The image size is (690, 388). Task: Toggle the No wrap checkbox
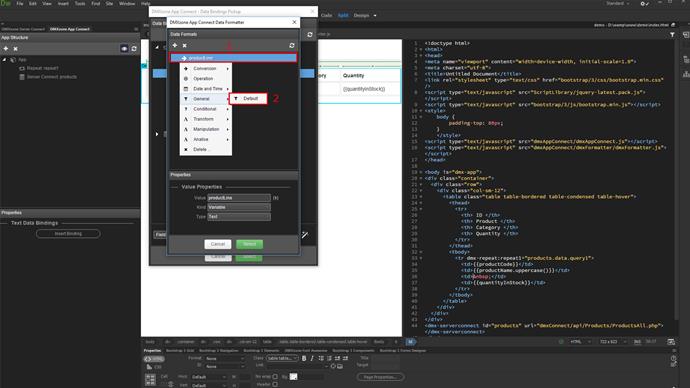[x=275, y=377]
